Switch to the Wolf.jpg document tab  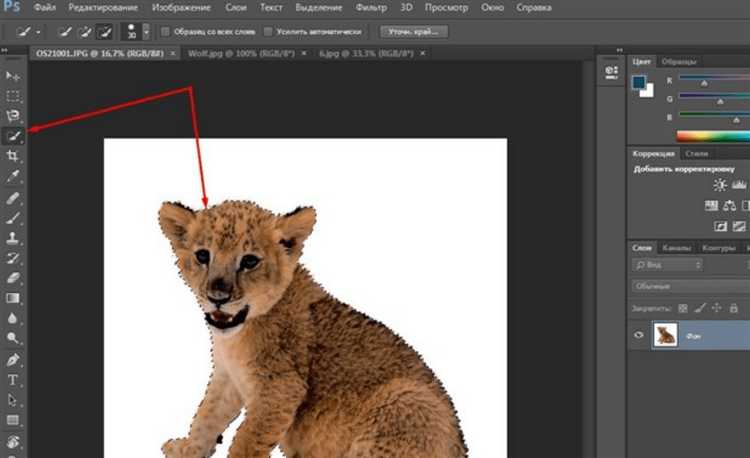click(x=228, y=53)
